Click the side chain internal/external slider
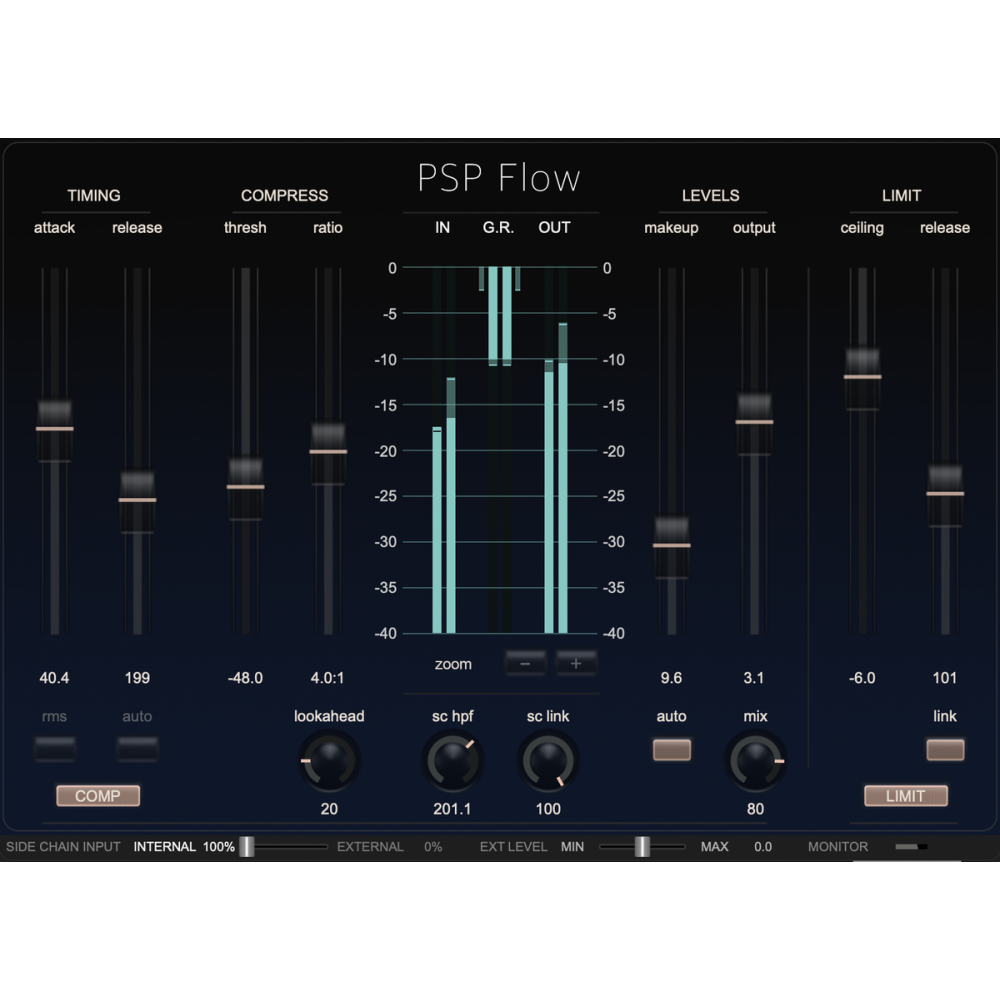The width and height of the screenshot is (1000, 1000). tap(247, 847)
